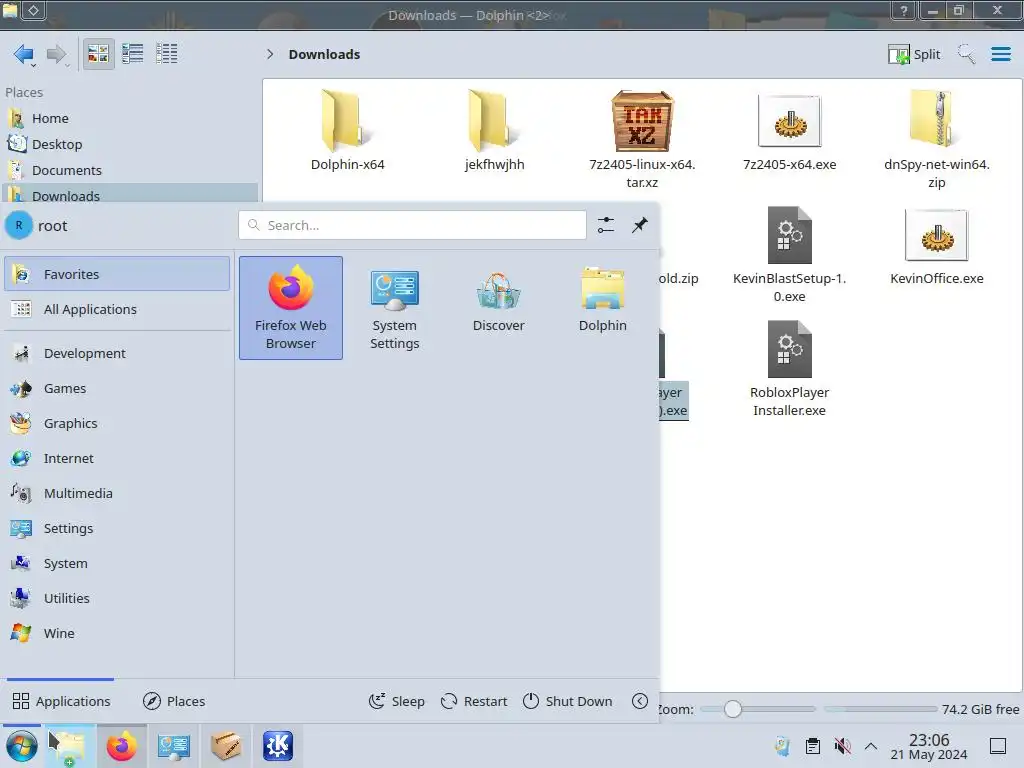The width and height of the screenshot is (1024, 768).
Task: Open Multimedia category
Action: [117, 493]
